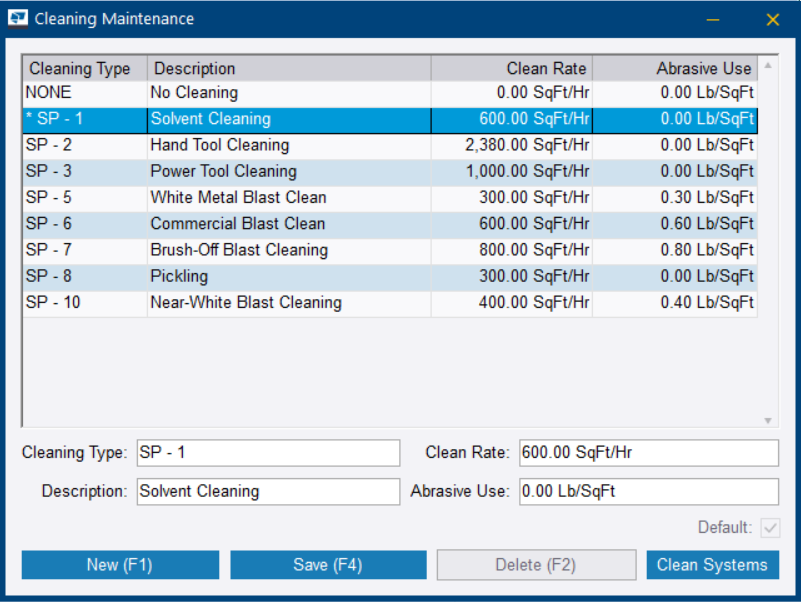Open Clean Systems button
This screenshot has width=801, height=602.
tap(712, 565)
